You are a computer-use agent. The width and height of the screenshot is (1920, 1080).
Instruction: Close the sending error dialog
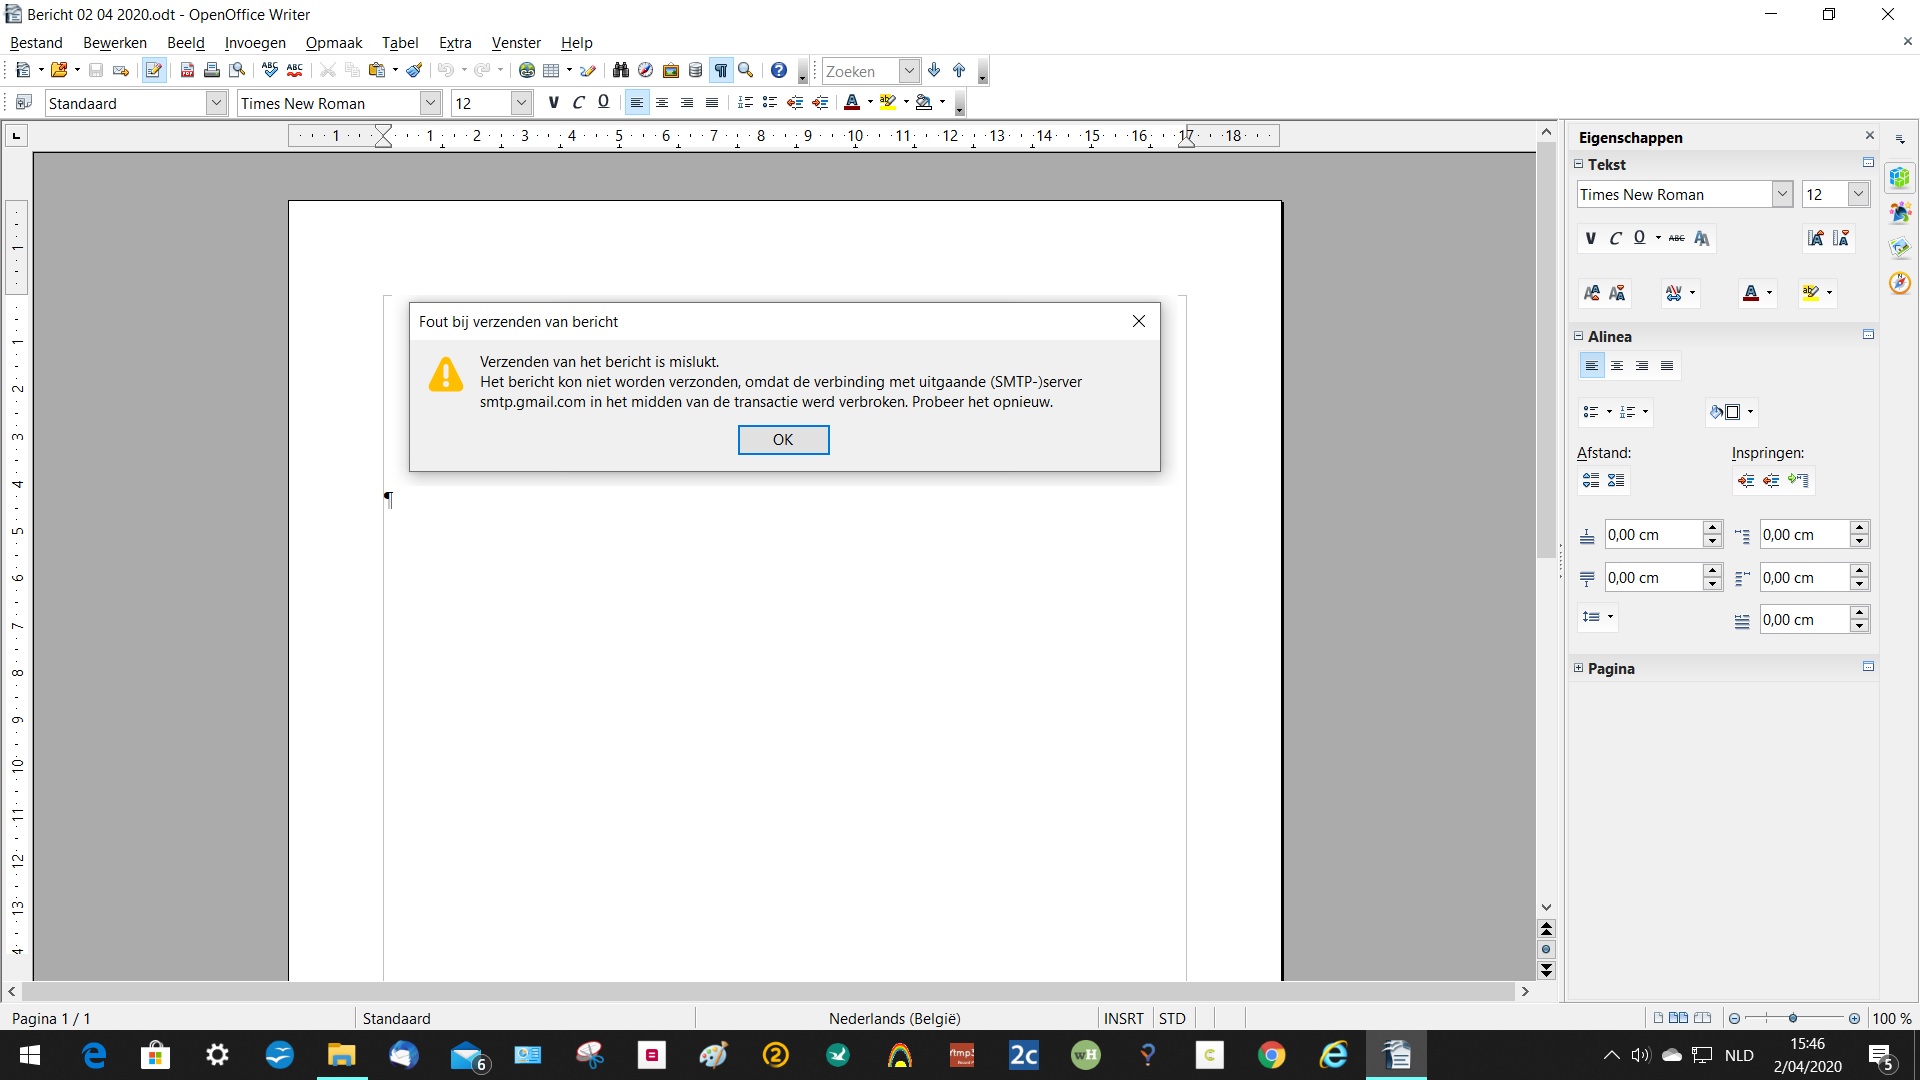[x=1138, y=321]
